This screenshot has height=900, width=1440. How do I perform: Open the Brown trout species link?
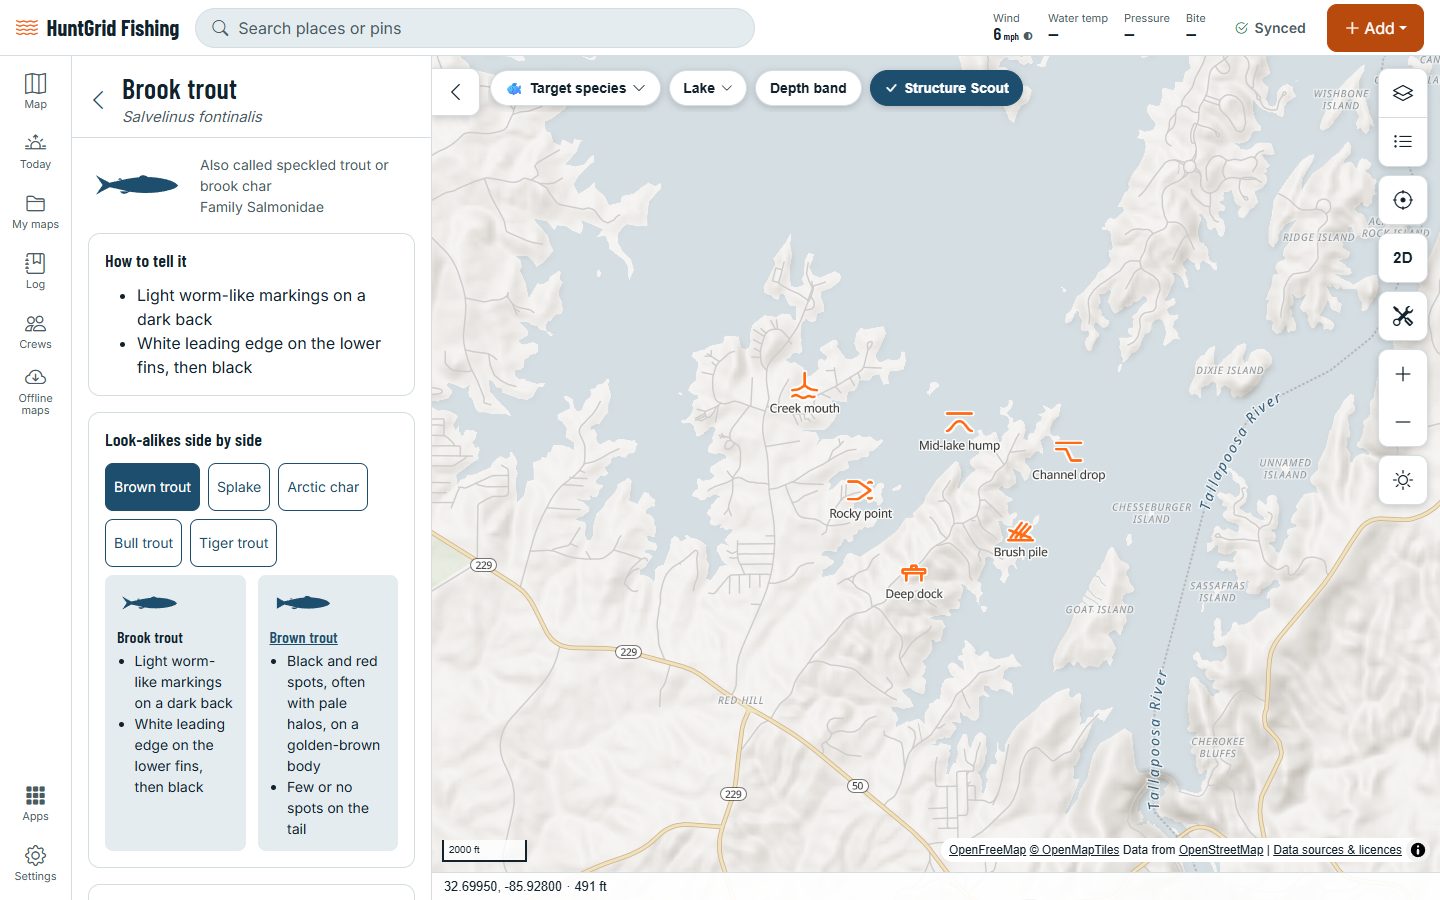[x=303, y=638]
